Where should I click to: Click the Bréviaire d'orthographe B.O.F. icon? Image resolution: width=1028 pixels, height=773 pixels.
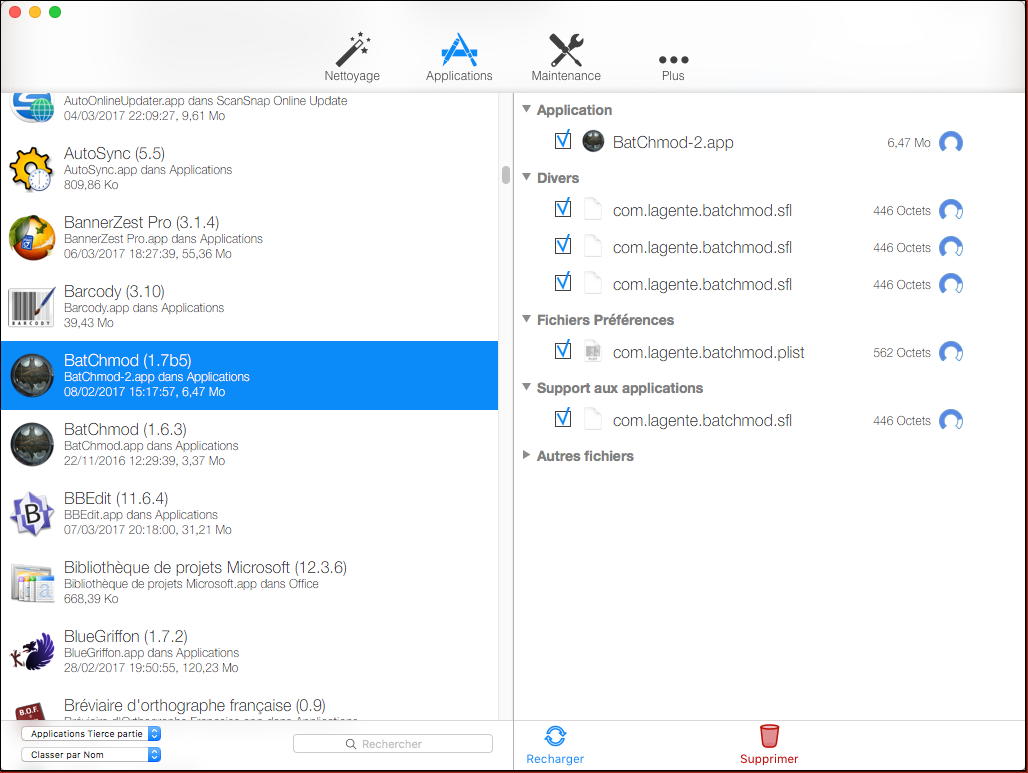pyautogui.click(x=29, y=711)
